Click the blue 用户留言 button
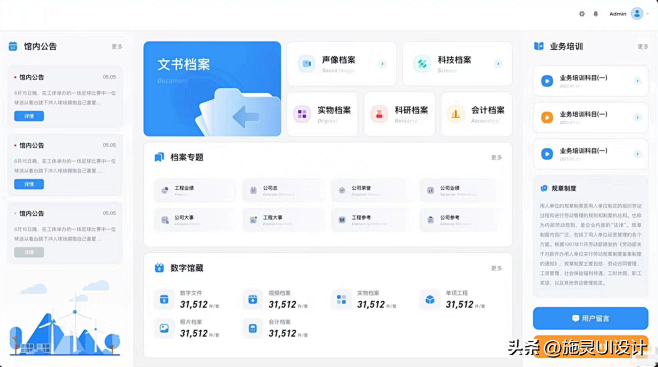Screen dimensions: 658x367 pos(590,318)
